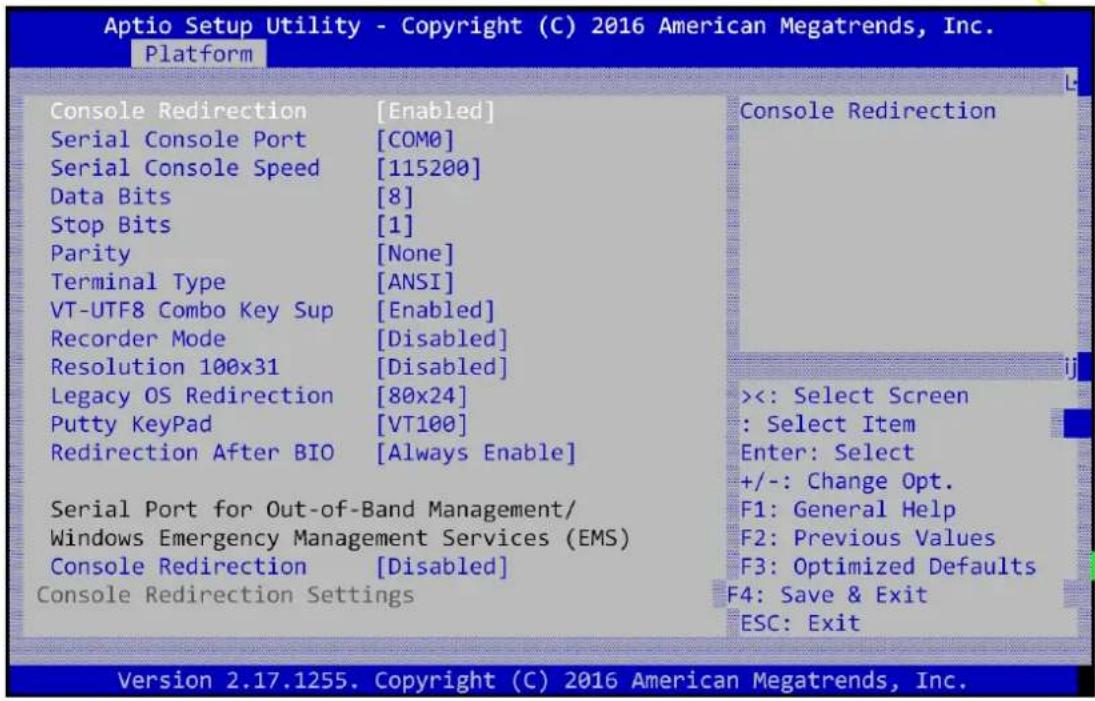Open the Stop Bits [1] value
This screenshot has width=1095, height=701.
[395, 226]
